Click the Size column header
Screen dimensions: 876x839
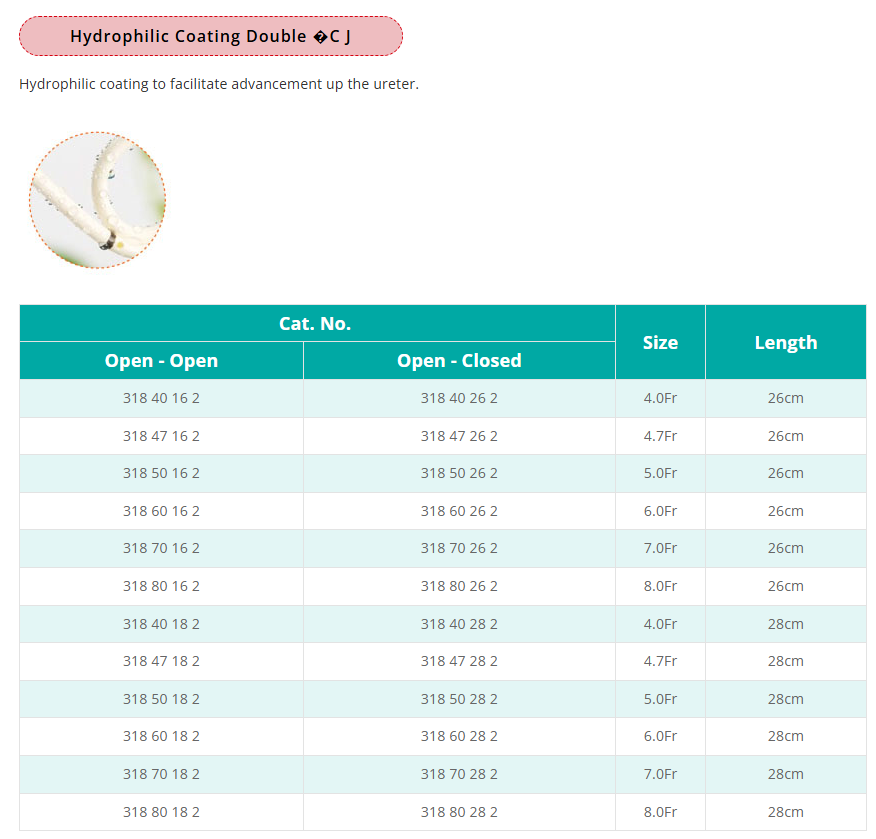pos(660,342)
